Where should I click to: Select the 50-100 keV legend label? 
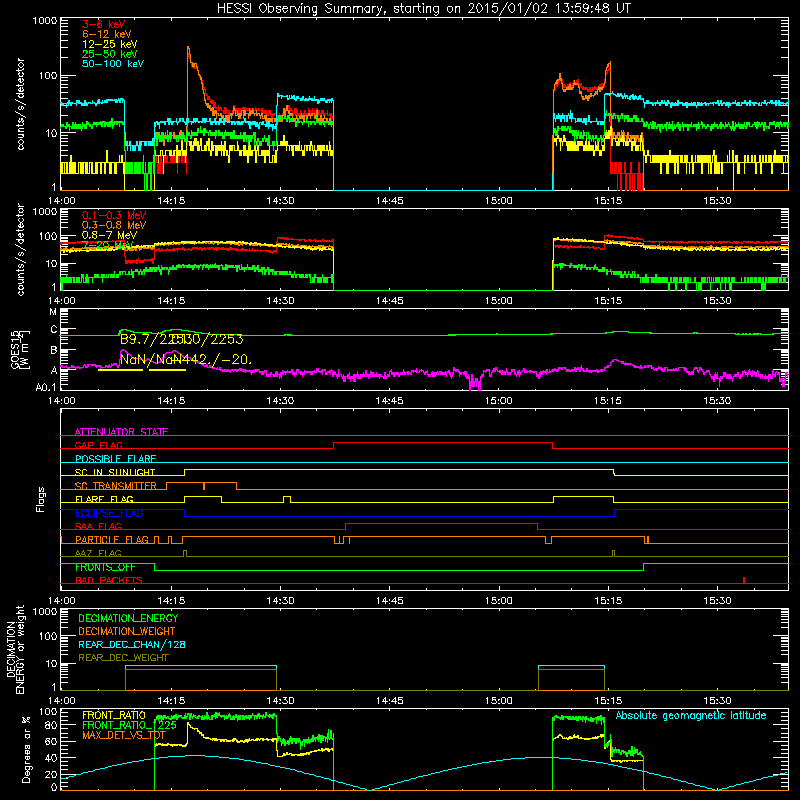(x=113, y=63)
